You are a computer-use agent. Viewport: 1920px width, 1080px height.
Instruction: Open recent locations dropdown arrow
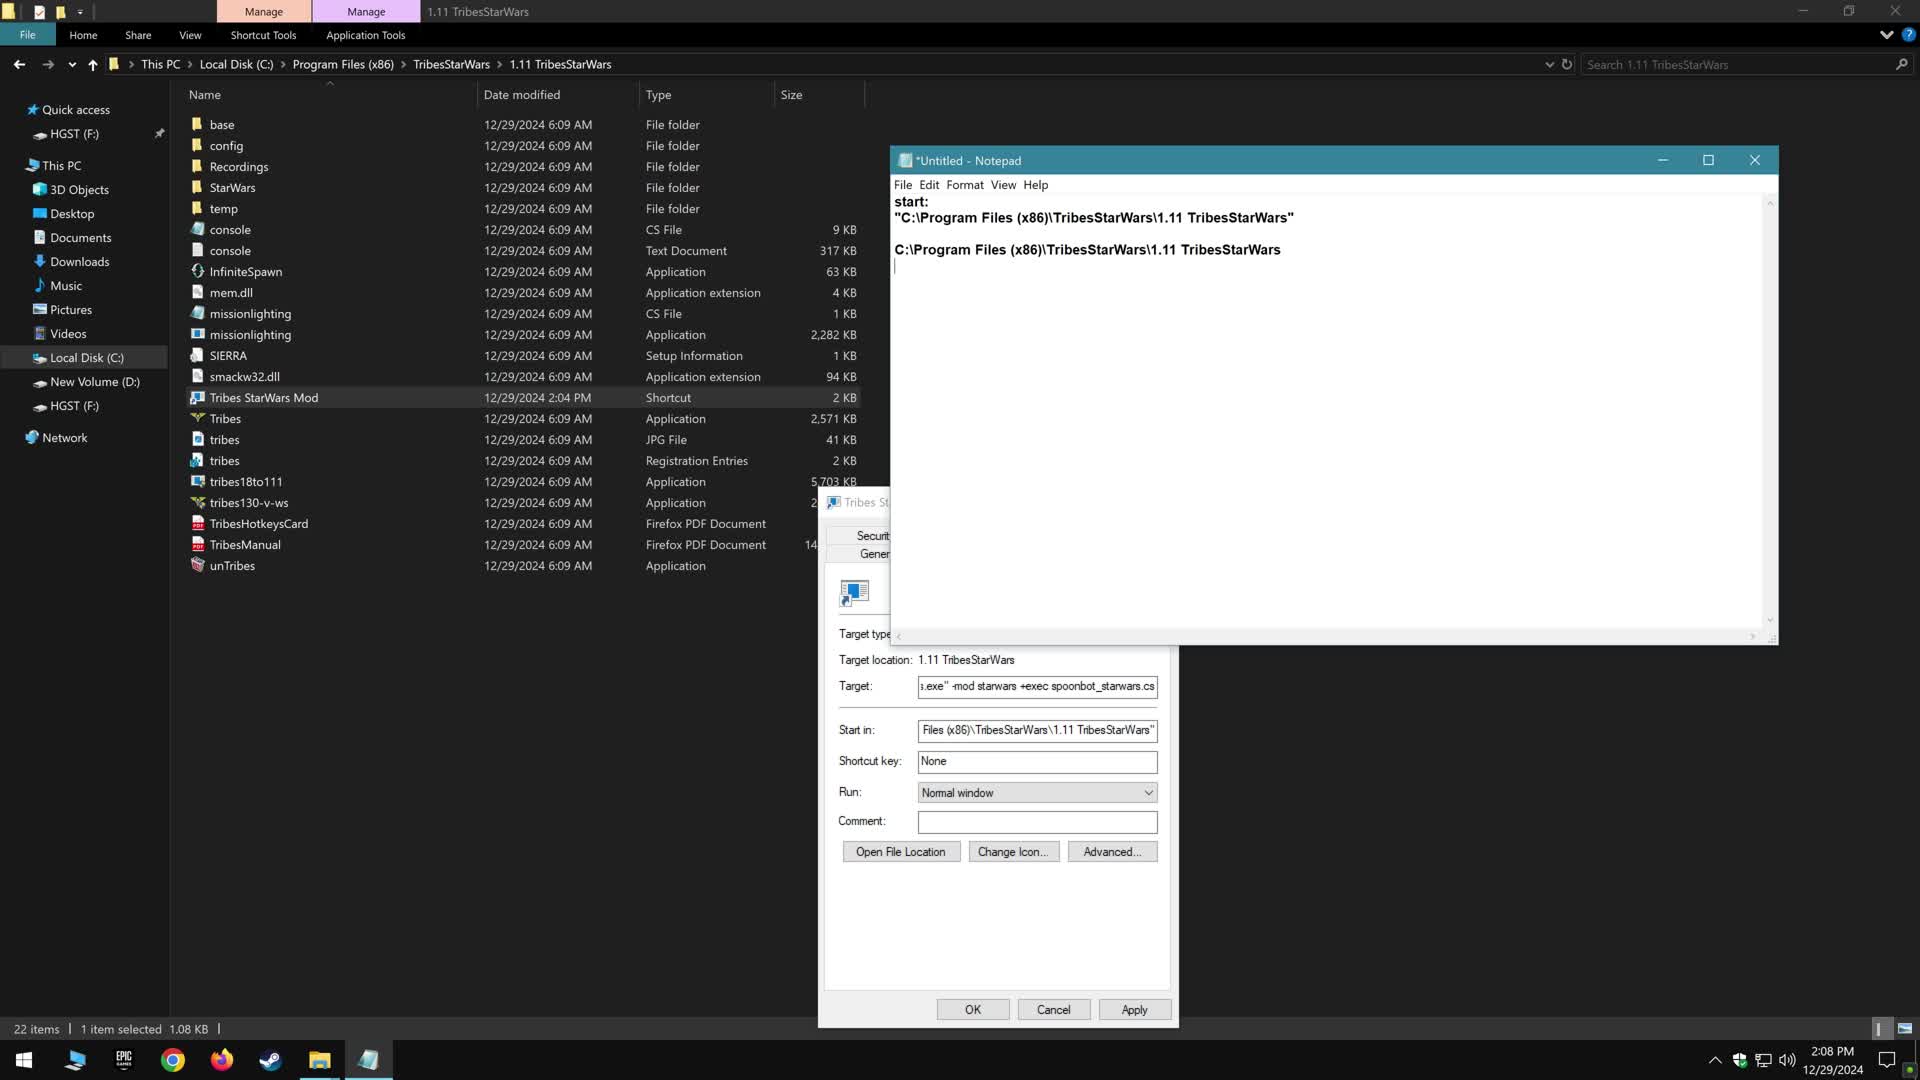[x=72, y=65]
